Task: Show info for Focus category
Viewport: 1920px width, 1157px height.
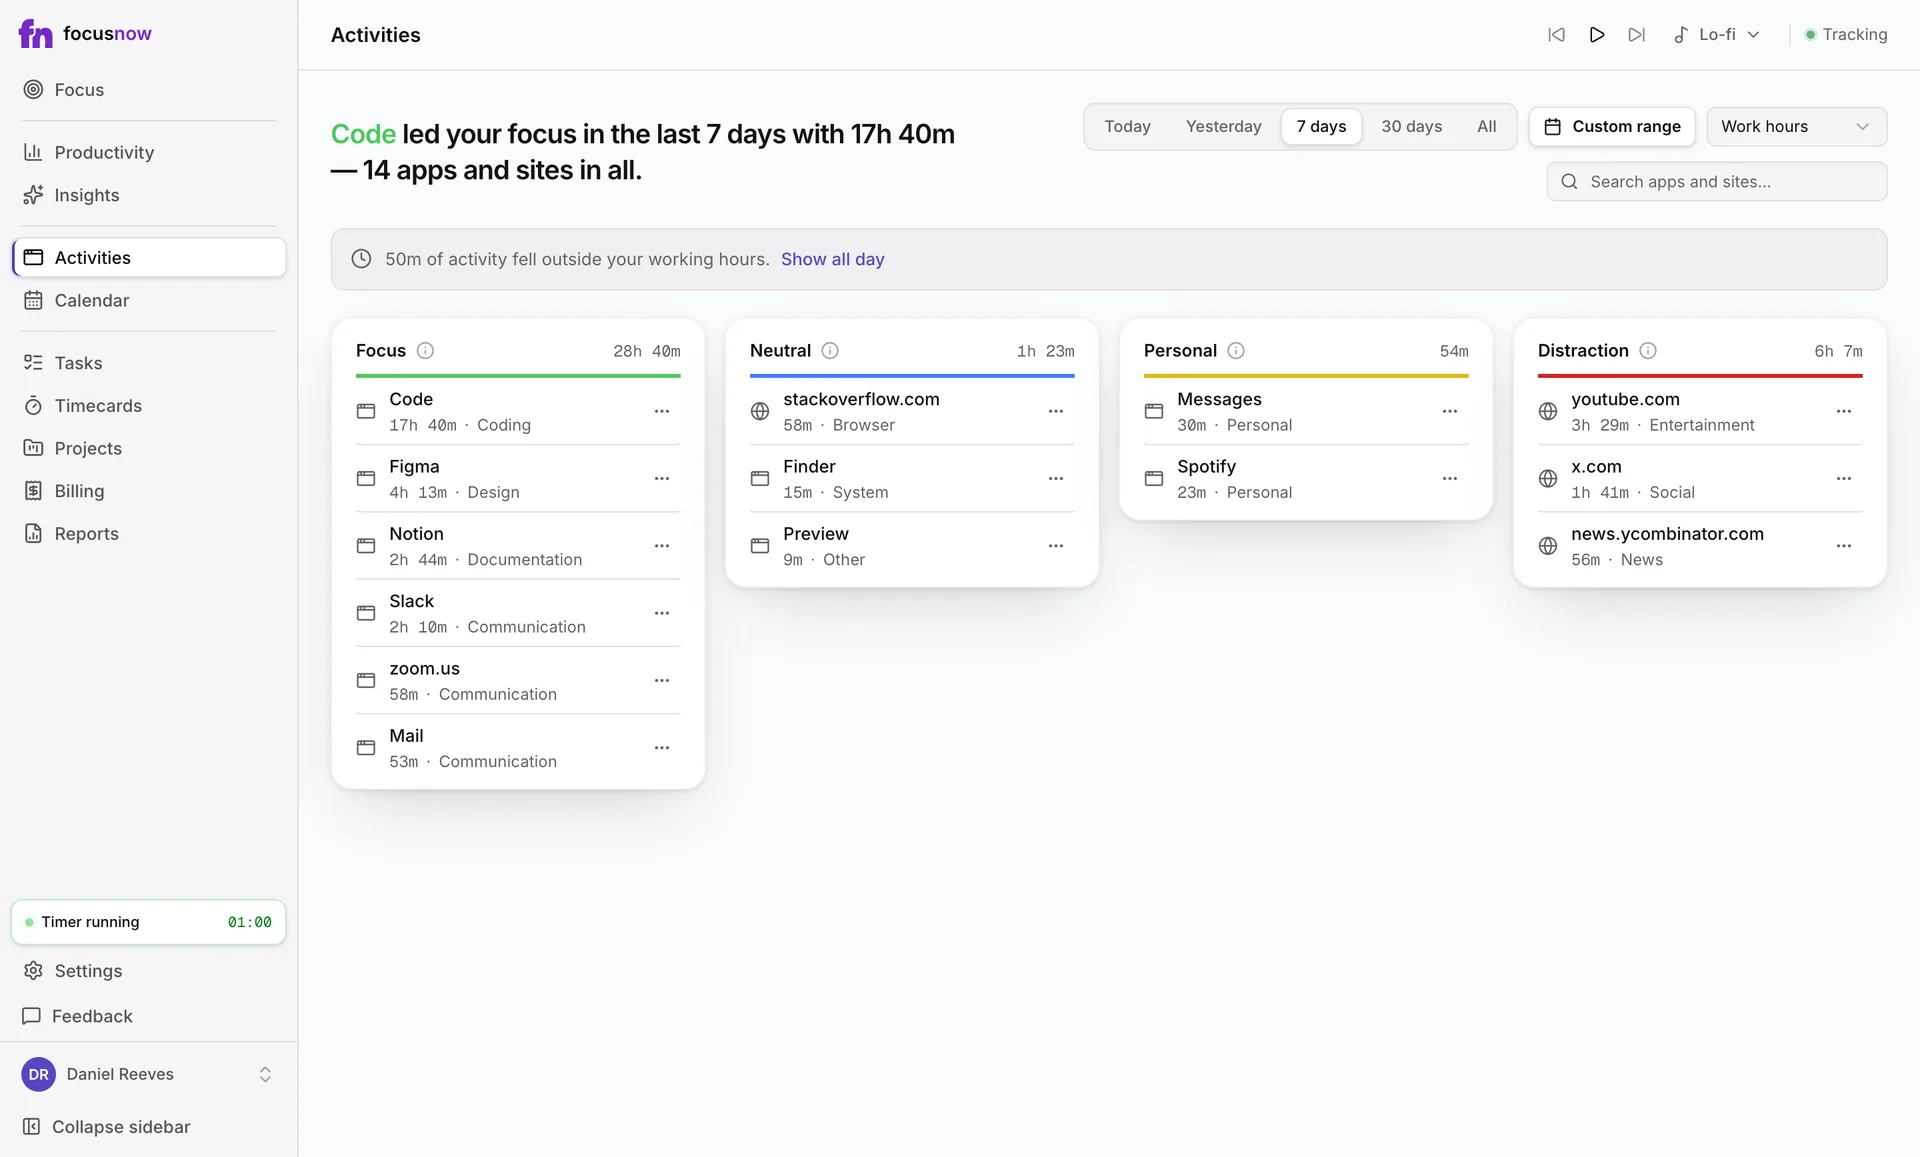Action: 425,351
